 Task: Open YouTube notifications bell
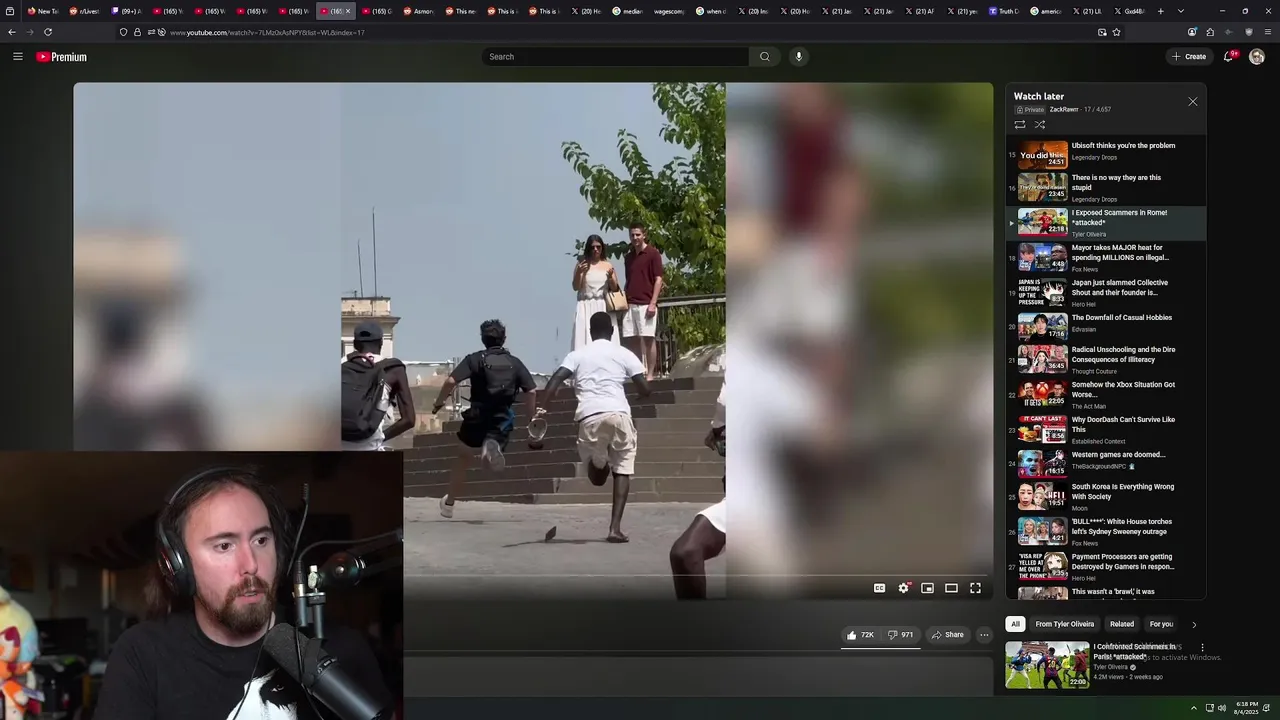[1229, 57]
